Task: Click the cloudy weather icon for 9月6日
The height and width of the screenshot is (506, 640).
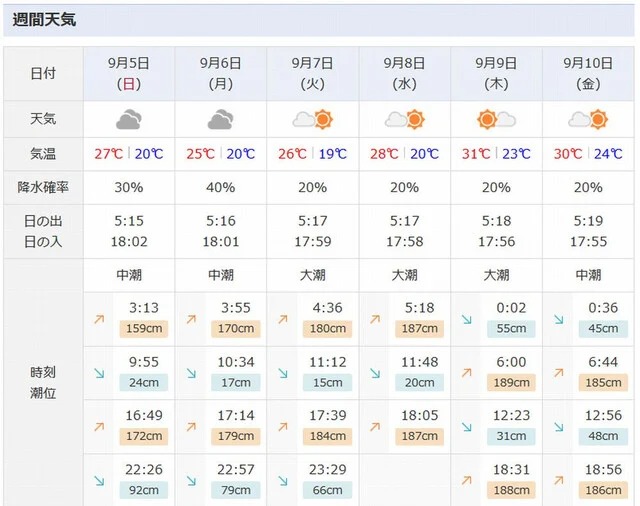Action: (x=220, y=119)
